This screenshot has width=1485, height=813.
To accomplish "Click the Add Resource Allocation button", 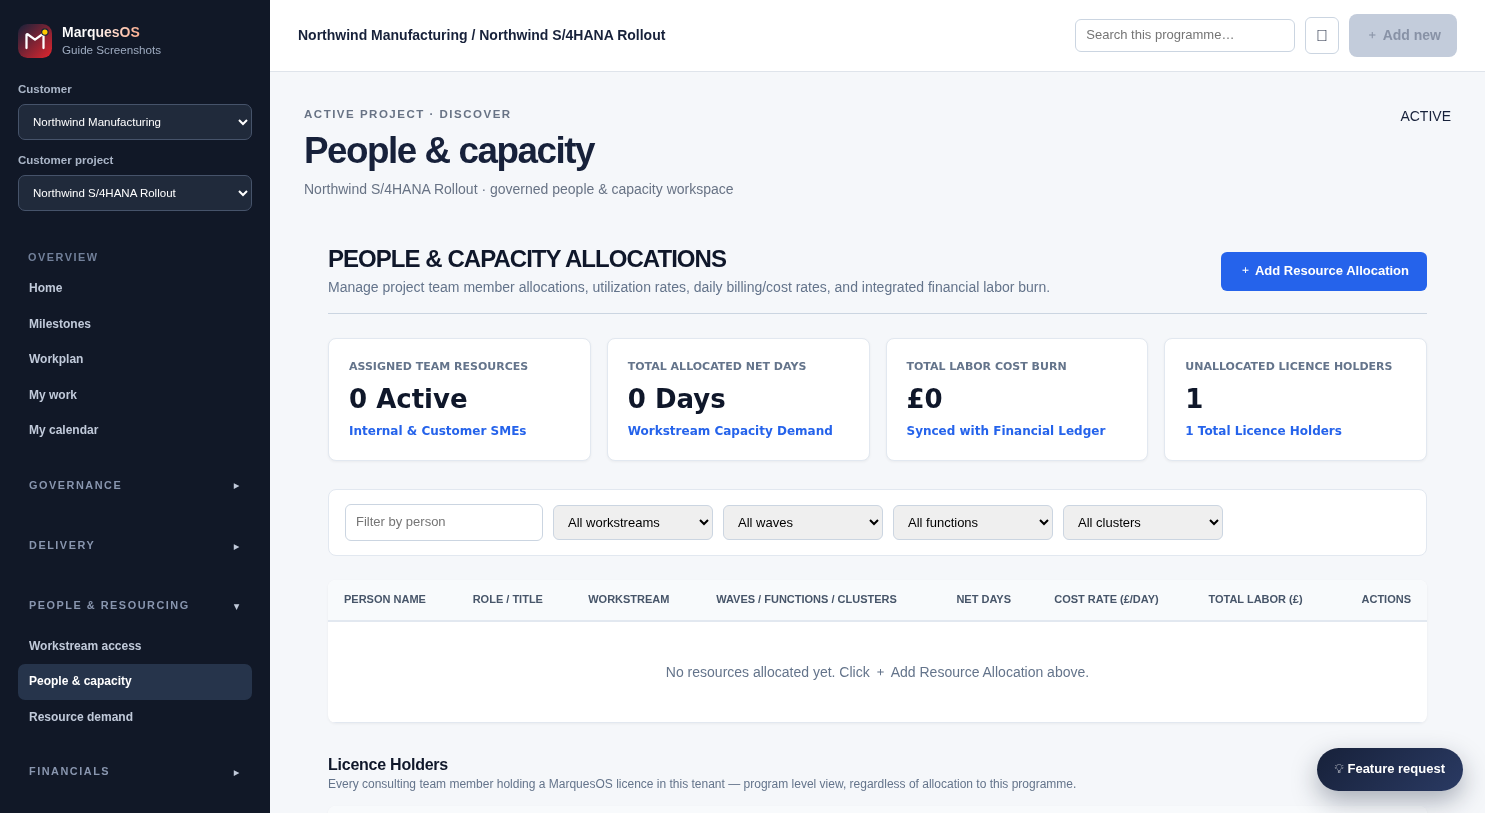I will pos(1324,271).
